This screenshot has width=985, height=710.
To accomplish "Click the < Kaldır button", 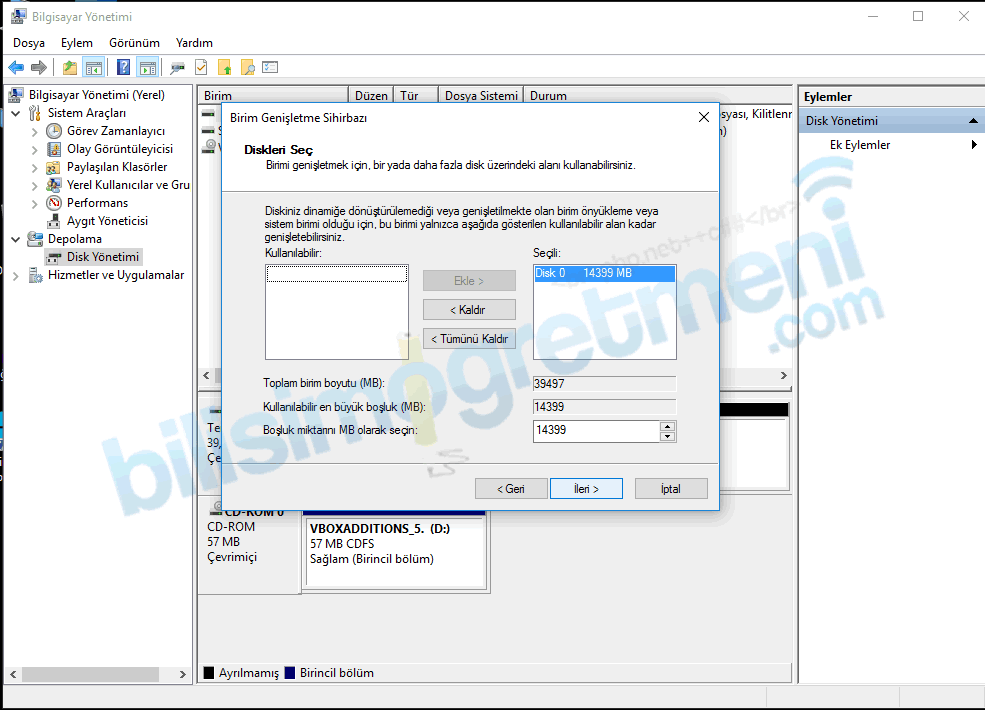I will [x=468, y=310].
